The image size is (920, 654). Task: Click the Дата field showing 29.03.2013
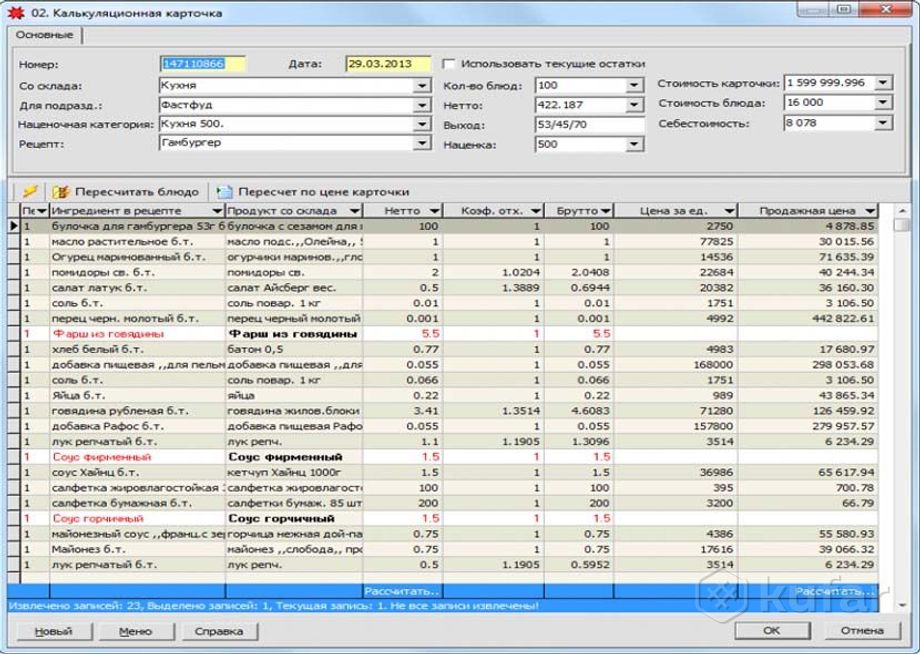coord(388,64)
